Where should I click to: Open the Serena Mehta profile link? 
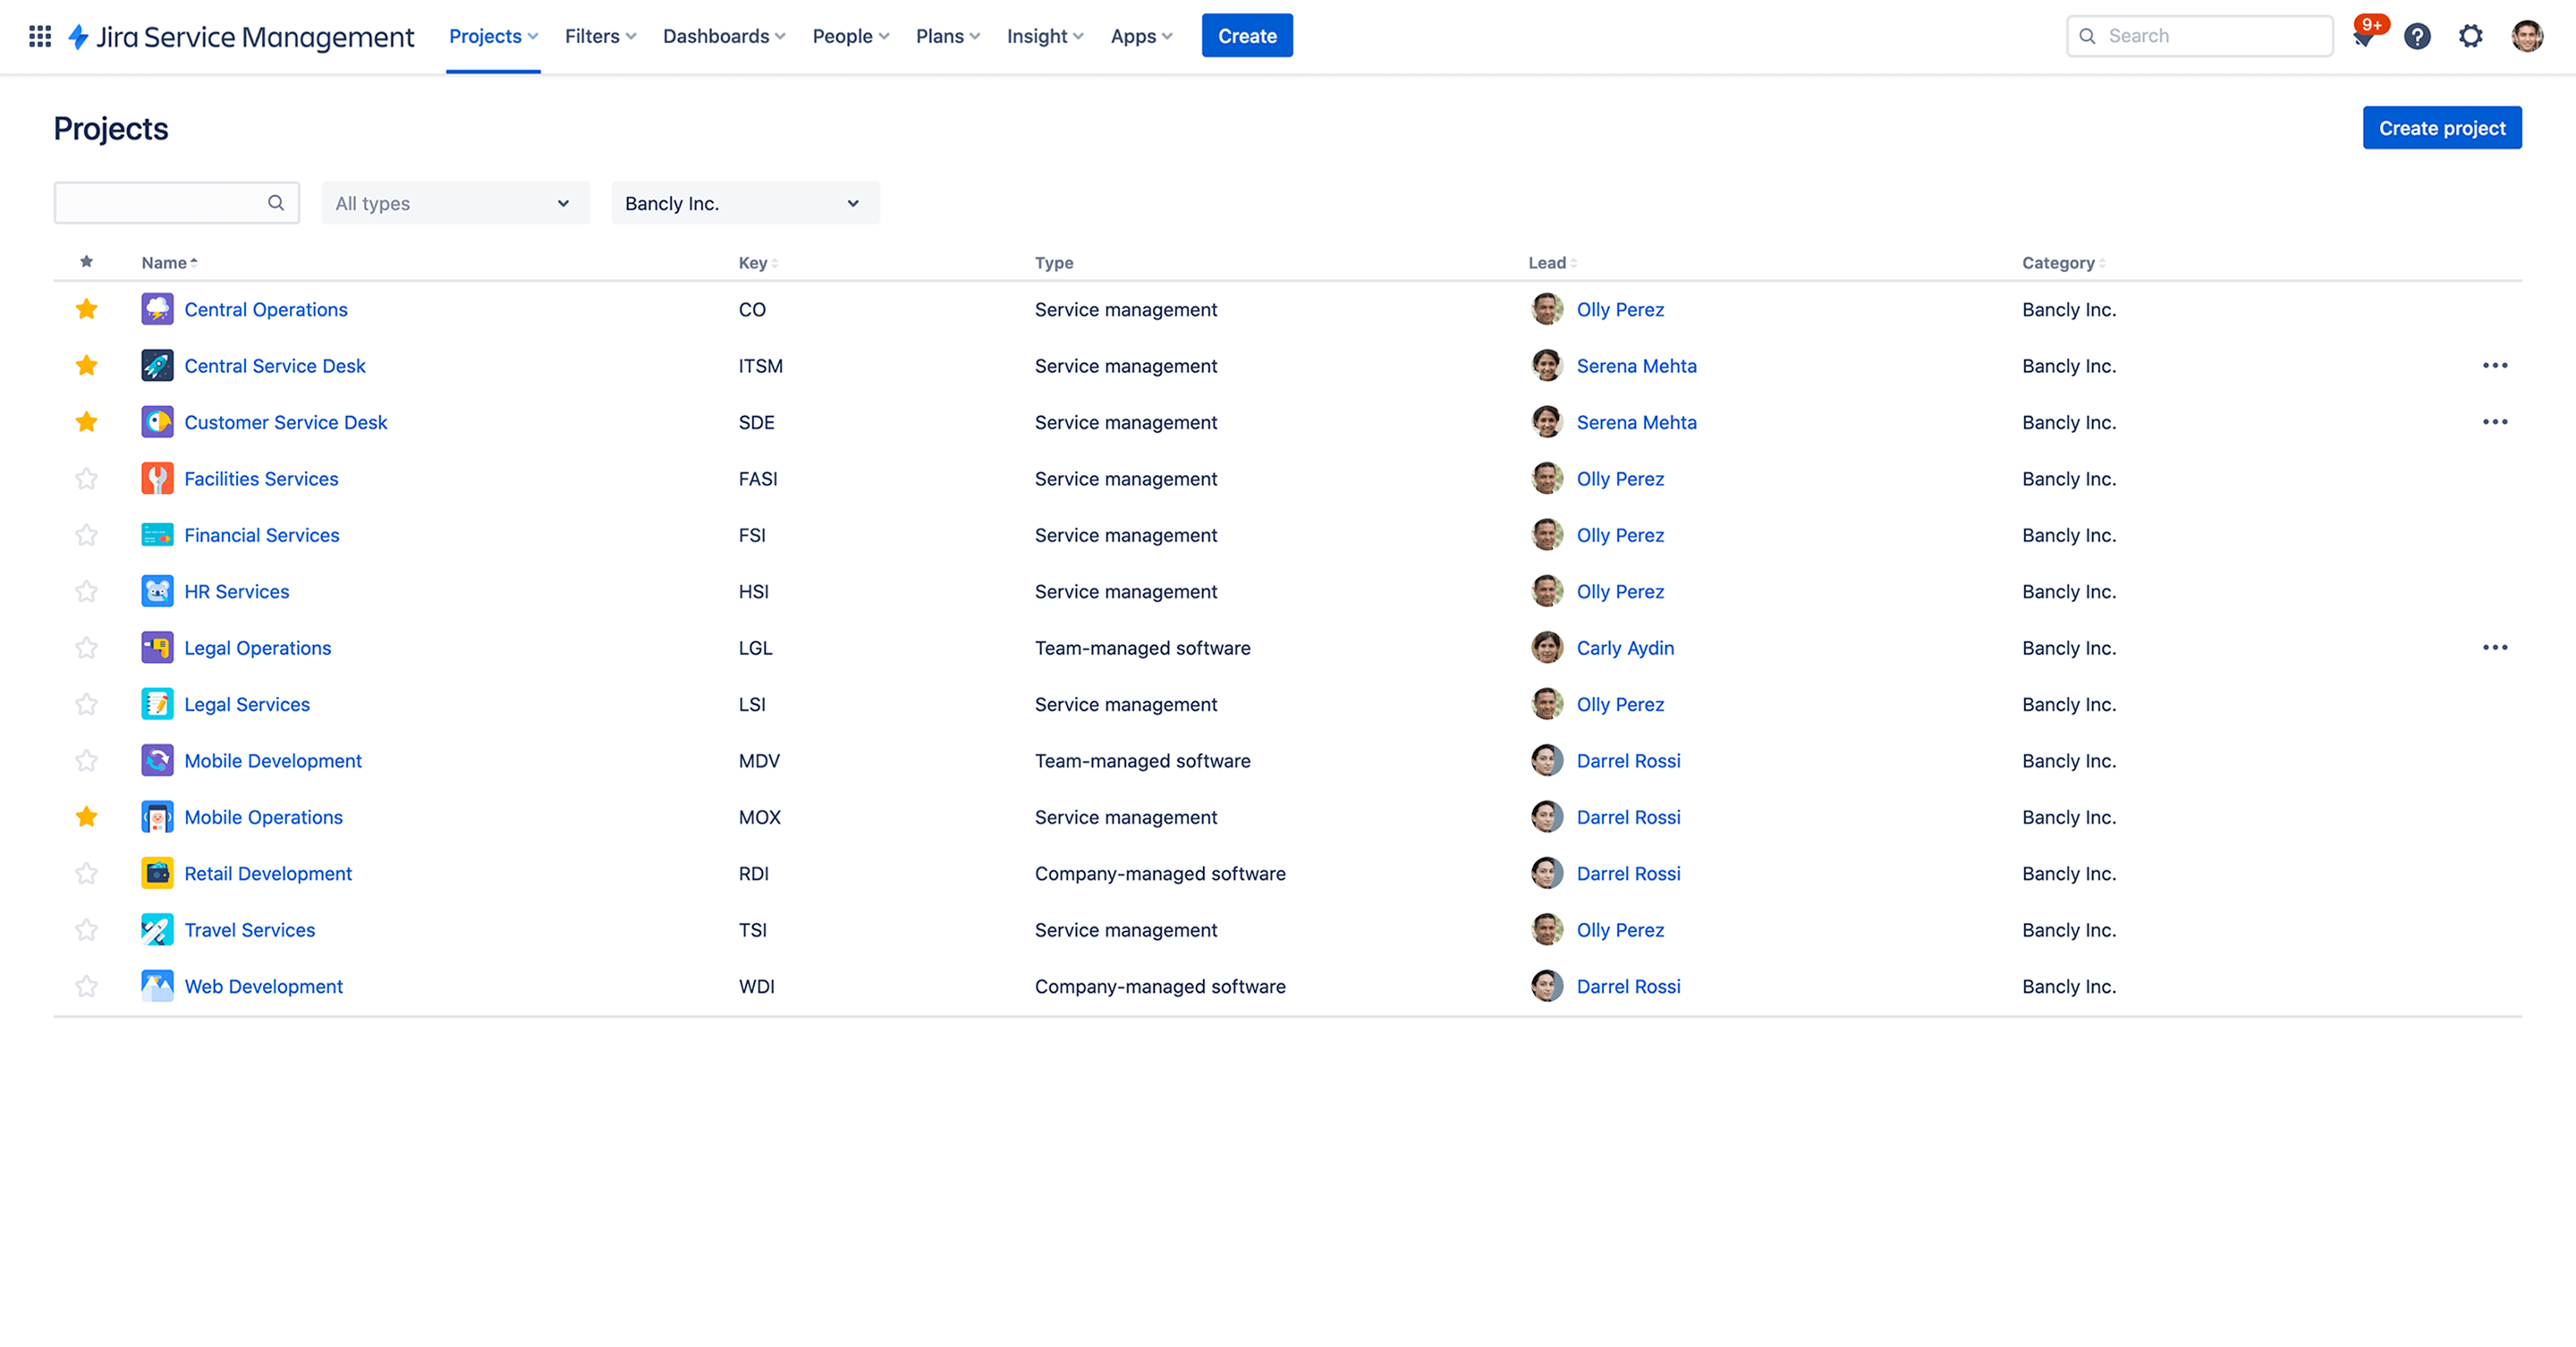click(x=1636, y=365)
